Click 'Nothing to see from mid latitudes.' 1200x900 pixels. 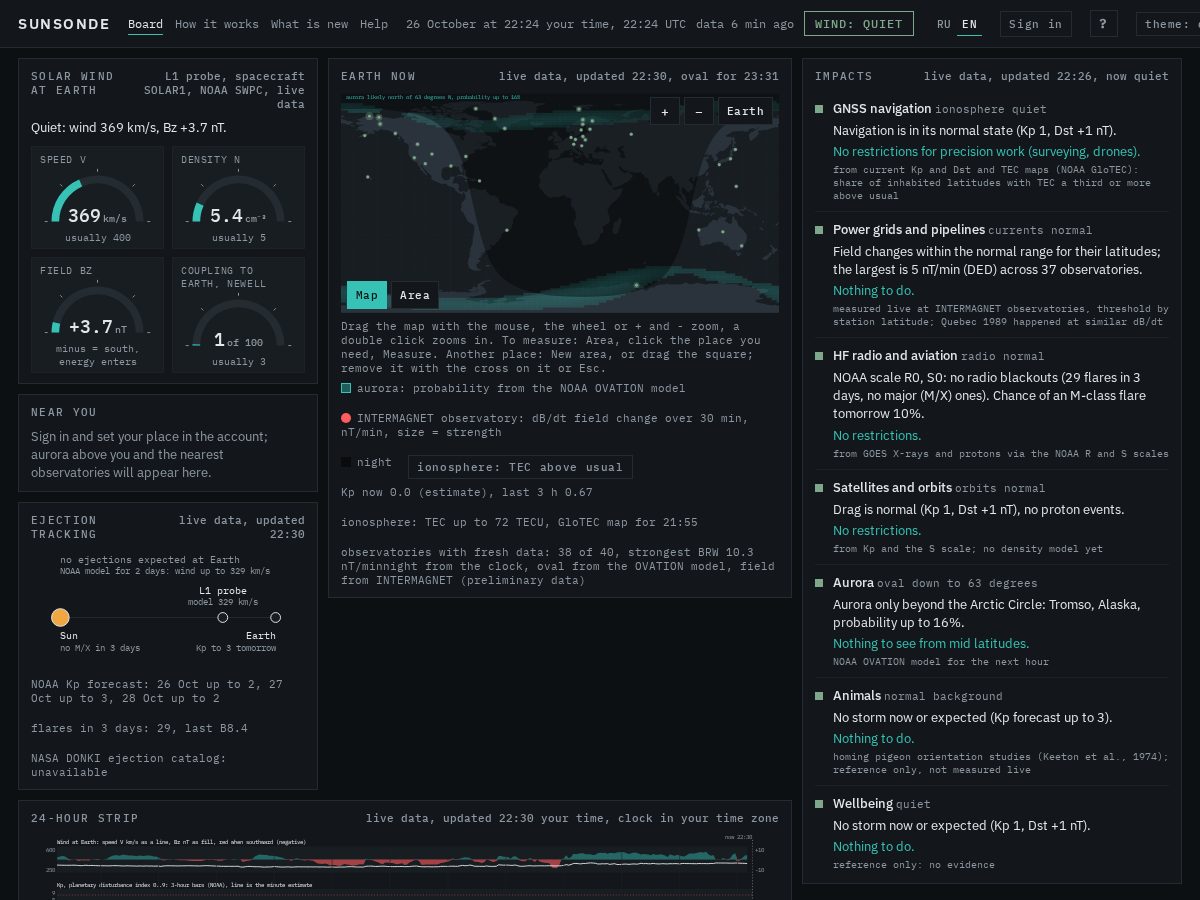click(x=931, y=643)
